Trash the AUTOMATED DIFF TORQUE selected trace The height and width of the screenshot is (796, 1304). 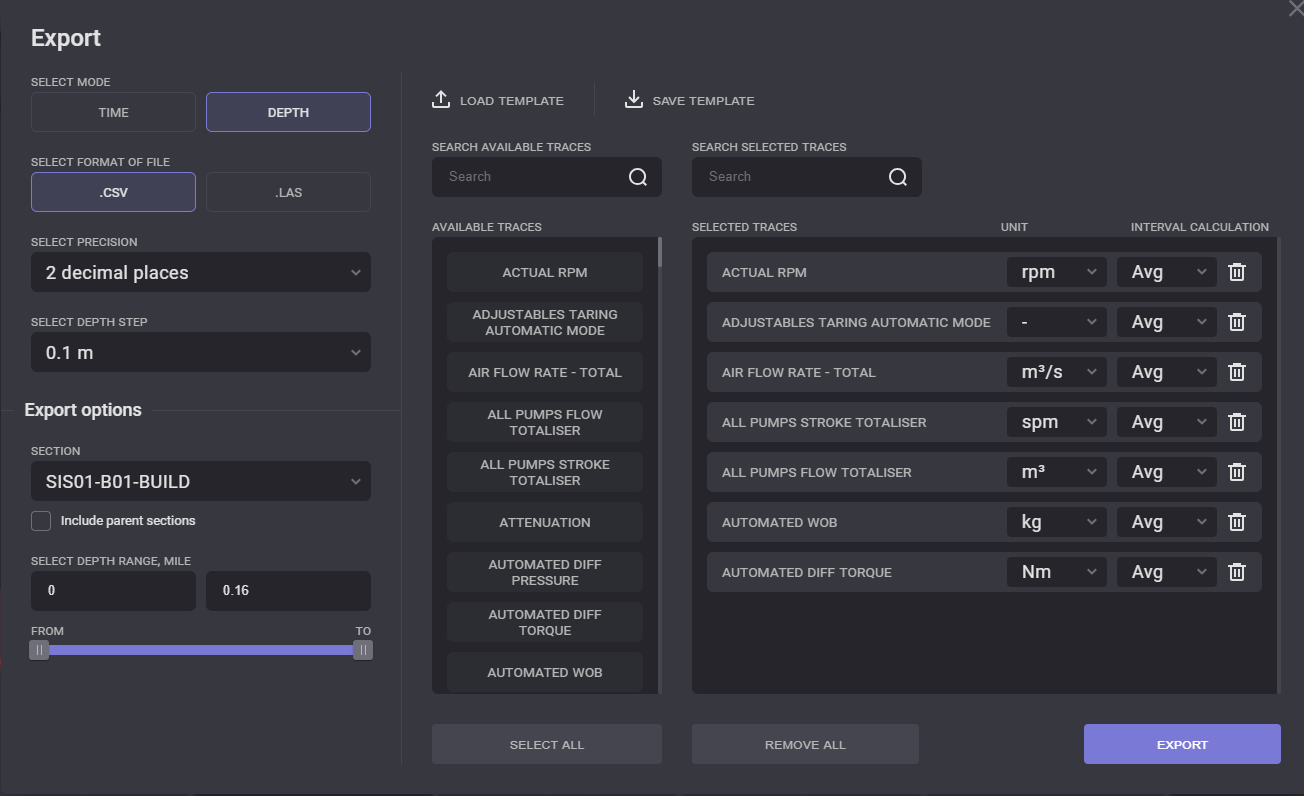click(1237, 572)
